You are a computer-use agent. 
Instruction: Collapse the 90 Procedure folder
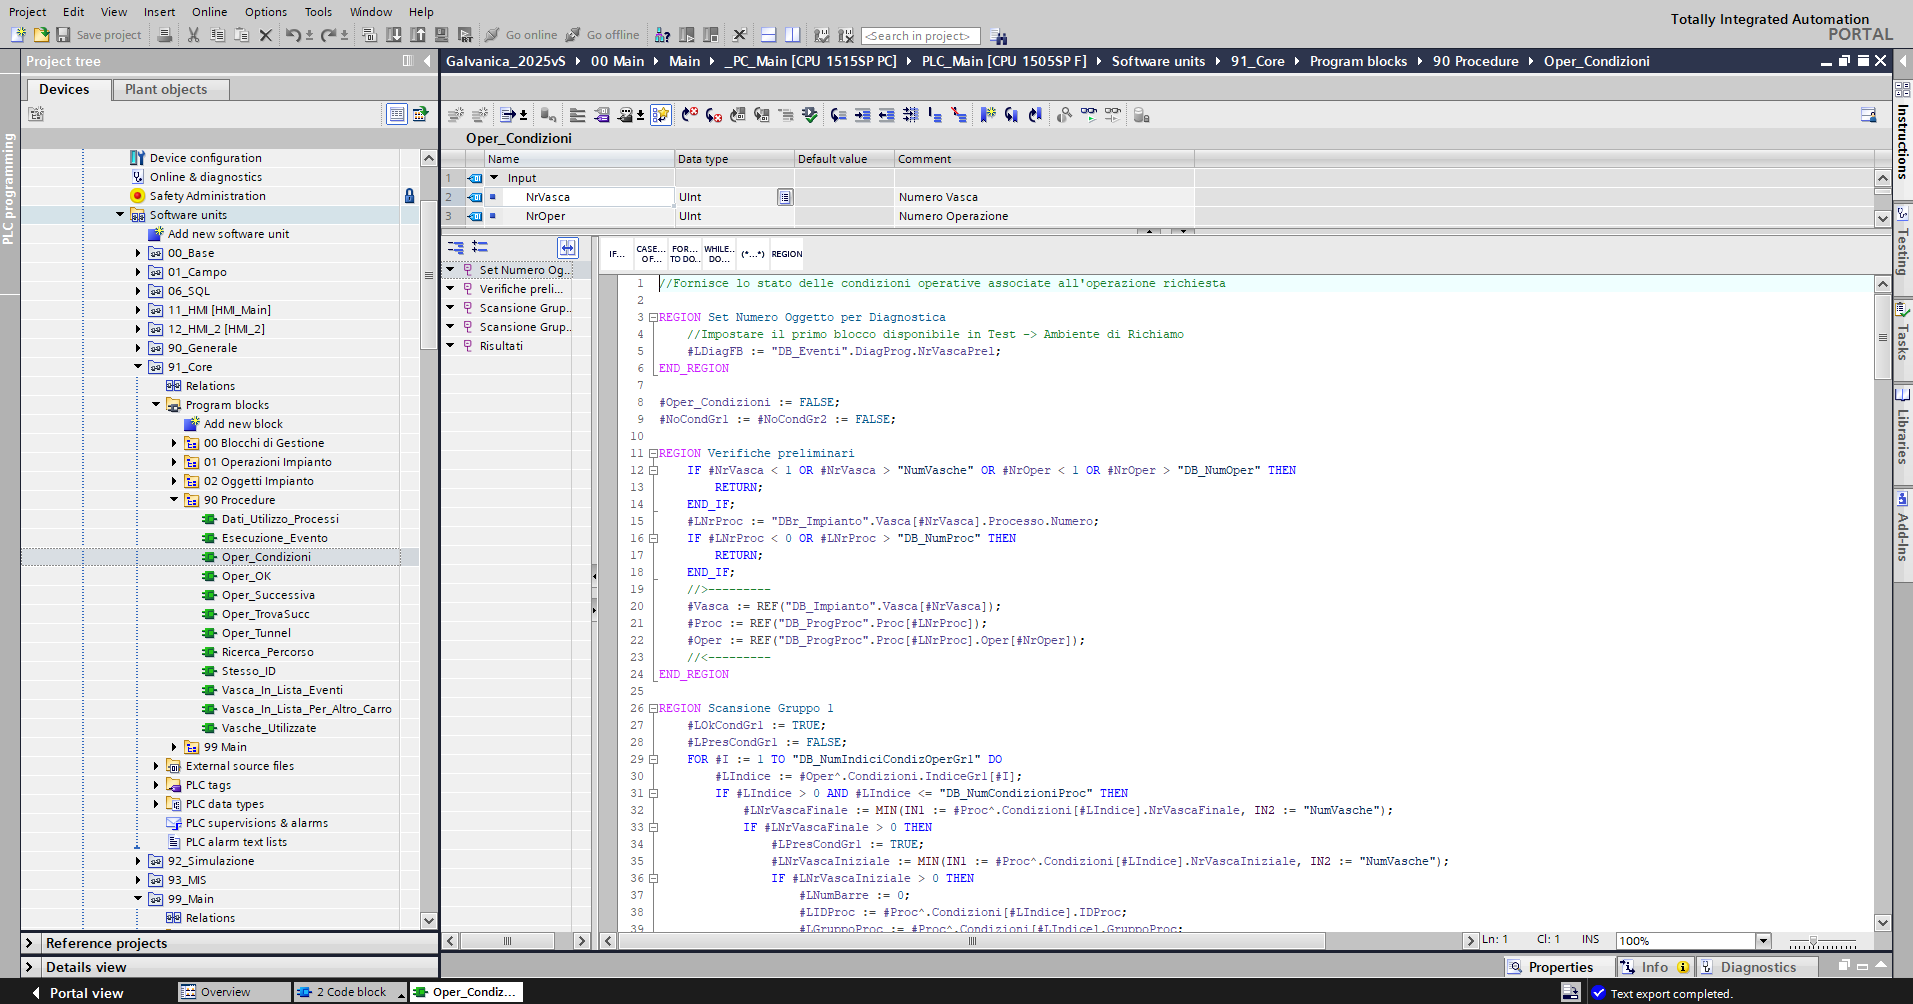tap(174, 500)
